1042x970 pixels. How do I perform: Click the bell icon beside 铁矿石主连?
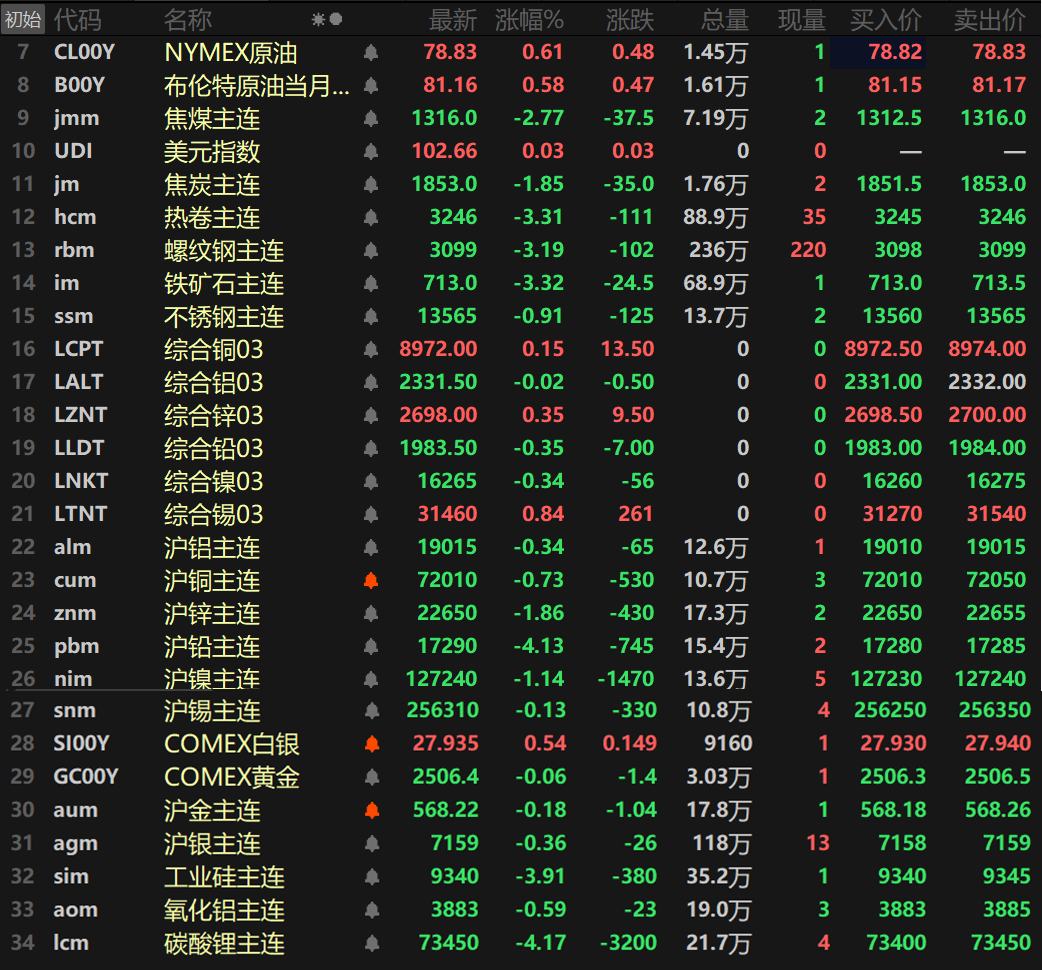[371, 284]
